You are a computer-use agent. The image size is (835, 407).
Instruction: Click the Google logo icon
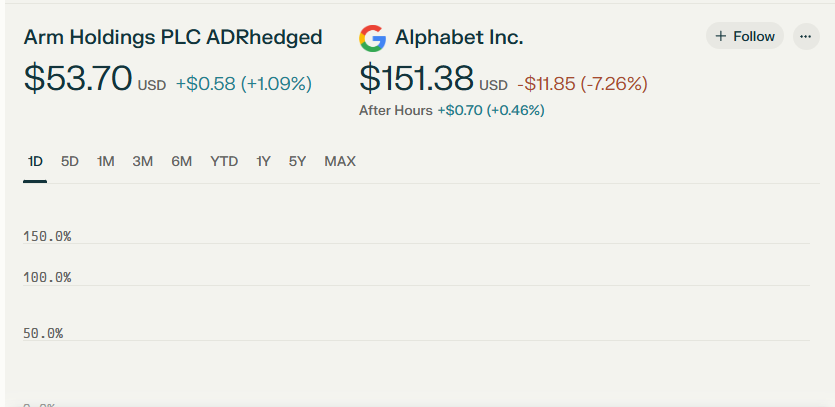pos(372,38)
